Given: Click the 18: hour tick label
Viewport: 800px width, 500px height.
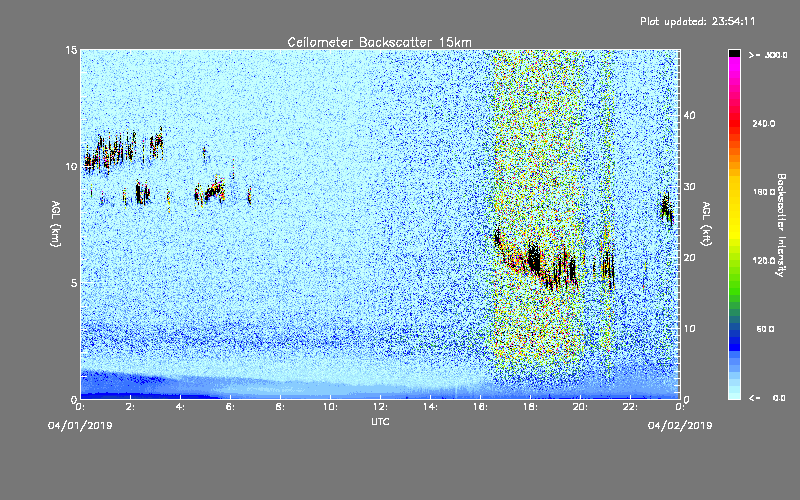Looking at the screenshot, I should [x=530, y=407].
